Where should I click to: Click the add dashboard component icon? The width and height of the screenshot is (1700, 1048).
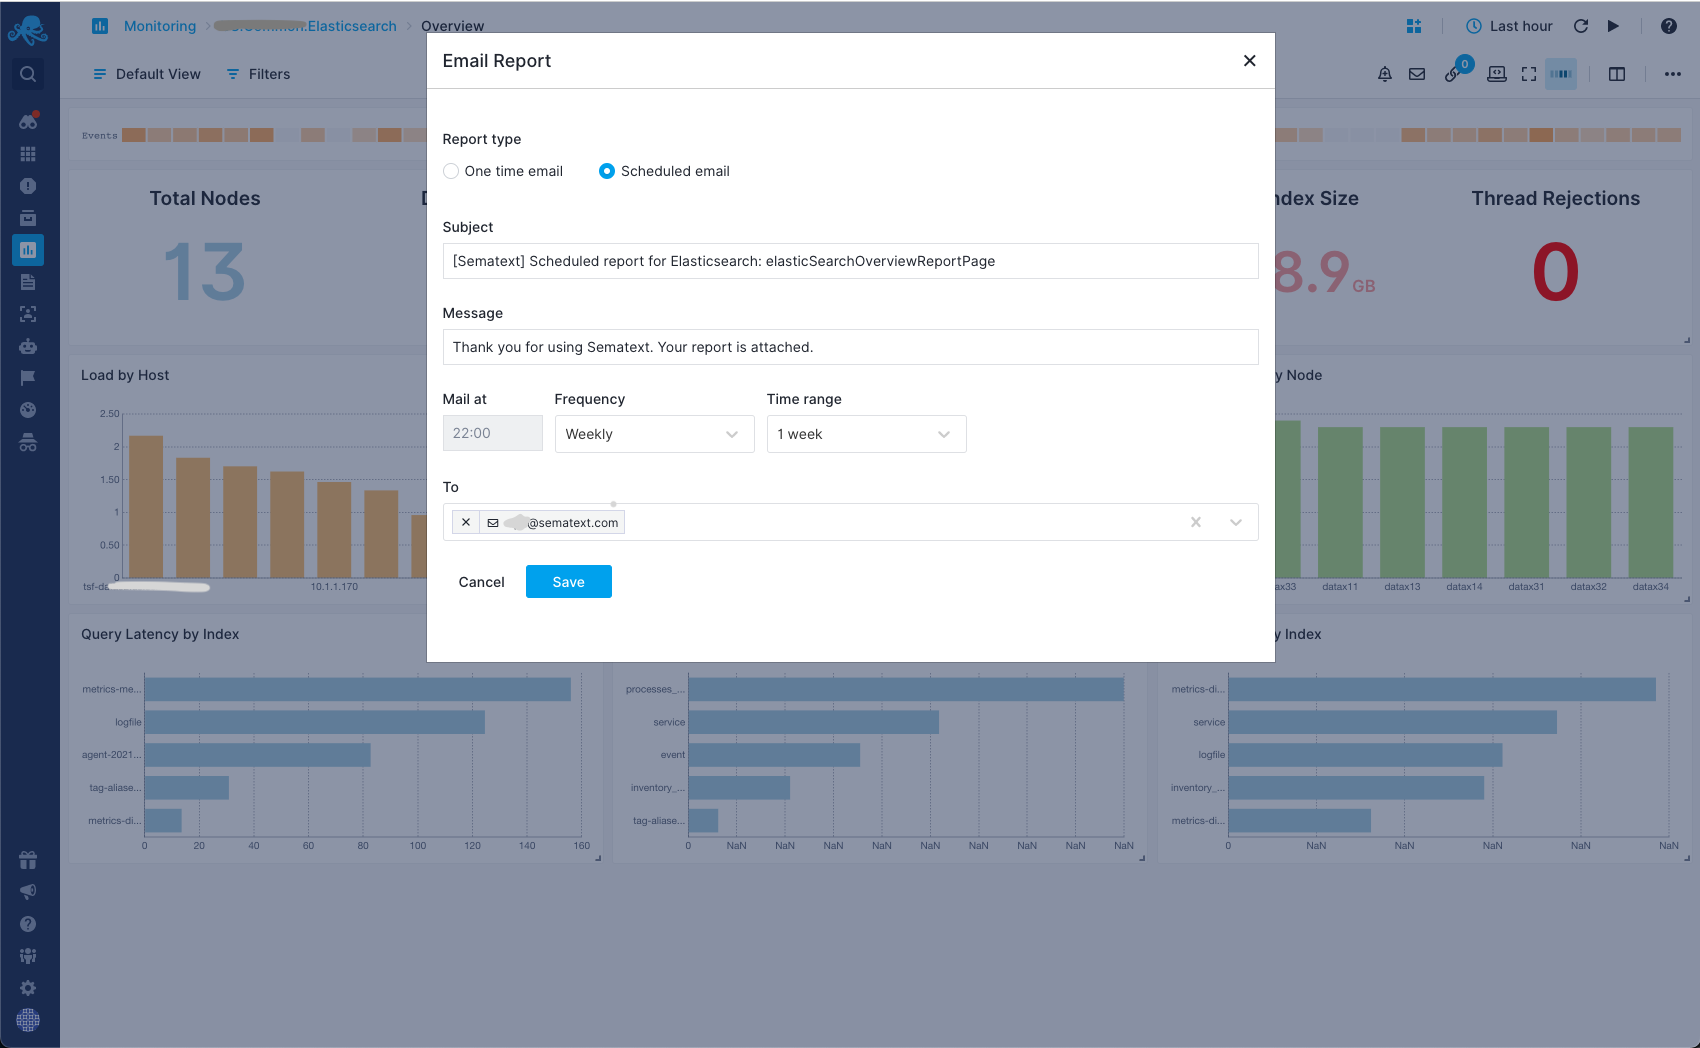1414,26
